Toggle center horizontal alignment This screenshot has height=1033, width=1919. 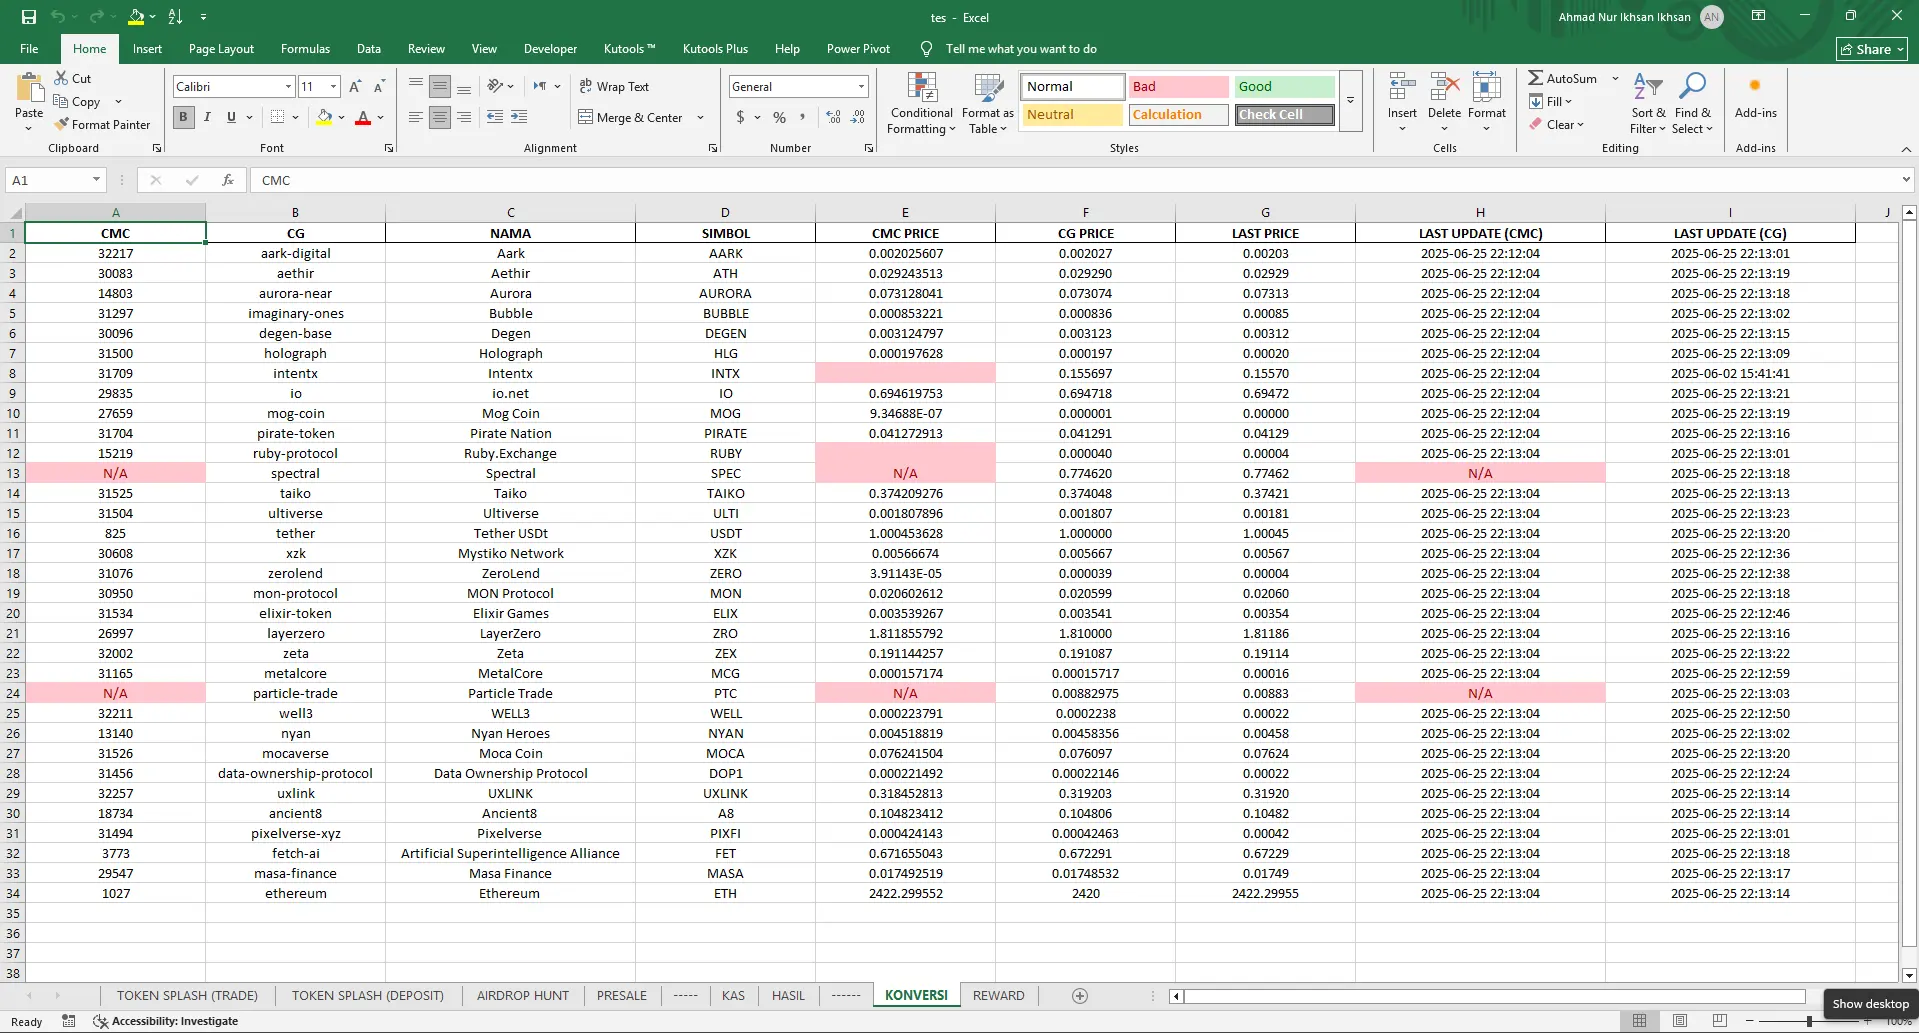coord(440,117)
